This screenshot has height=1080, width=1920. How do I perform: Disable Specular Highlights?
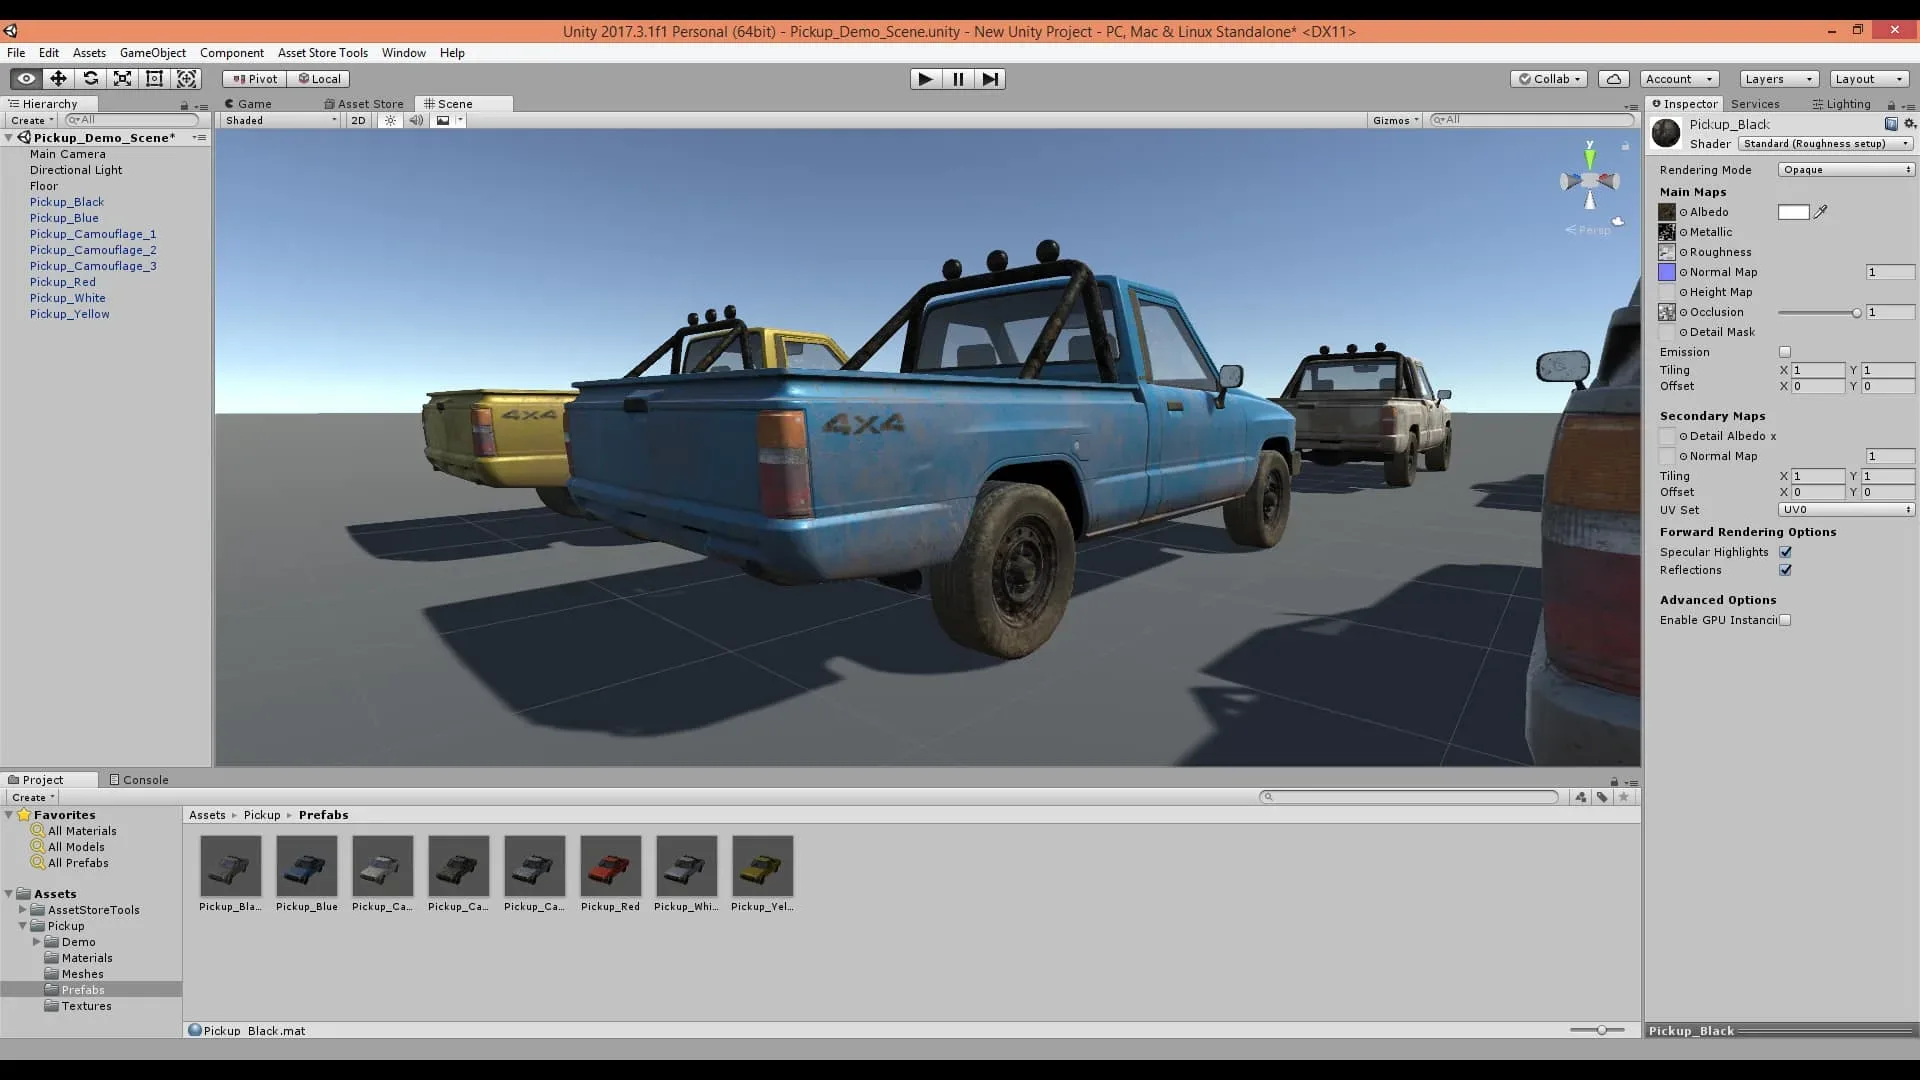1786,551
